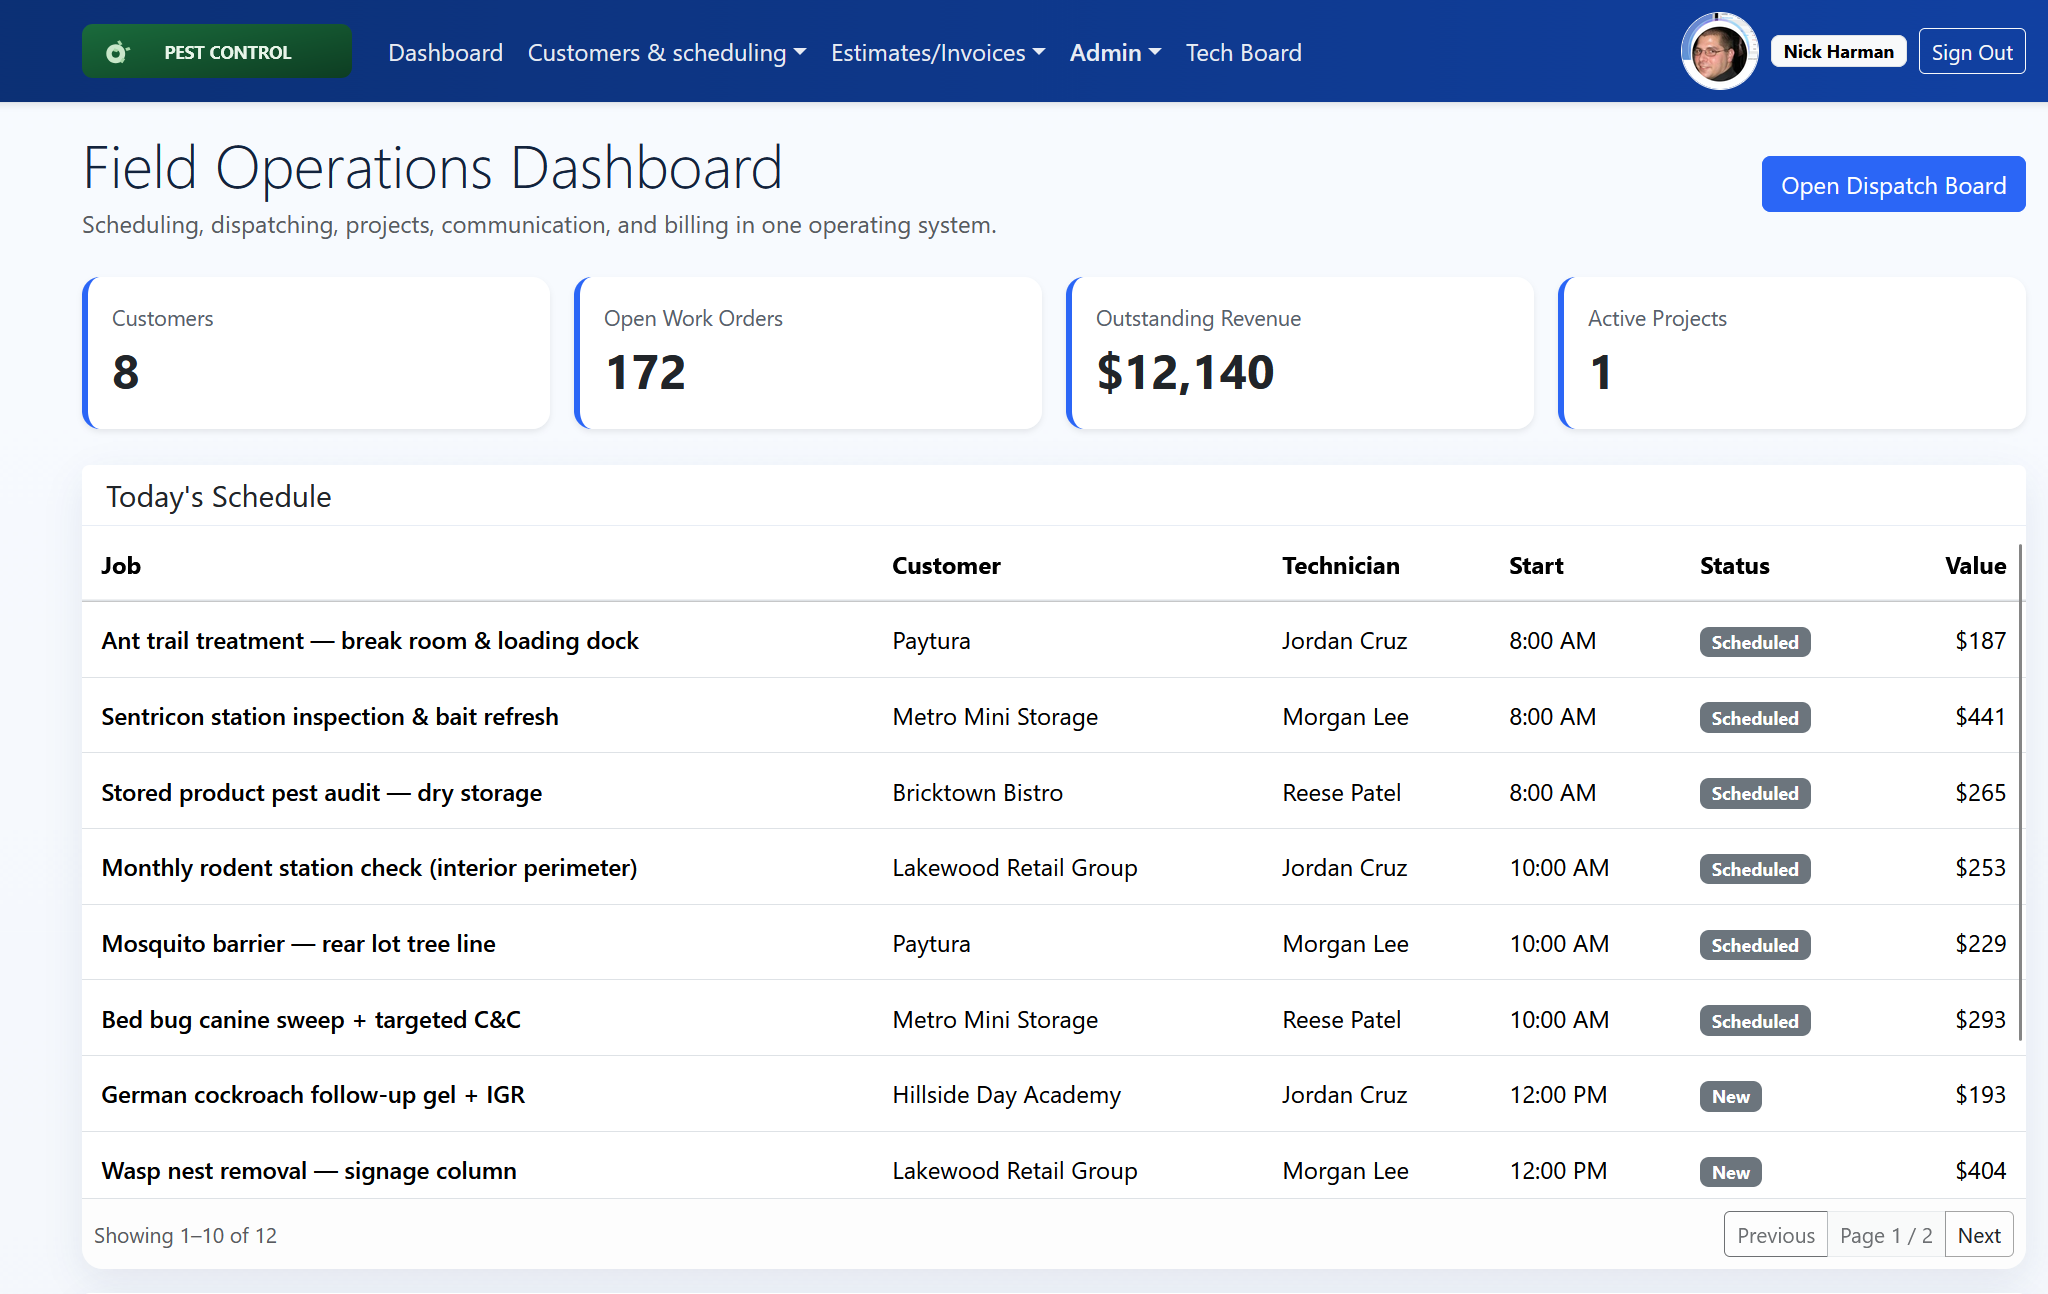Click customer Hillside Day Academy

1006,1094
